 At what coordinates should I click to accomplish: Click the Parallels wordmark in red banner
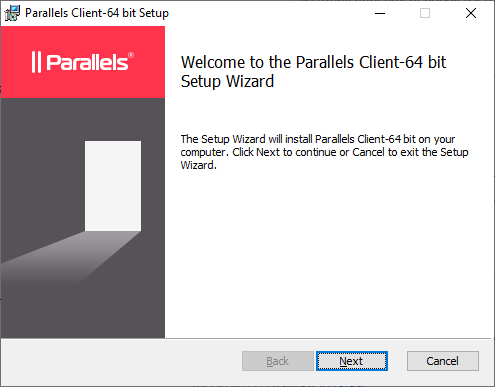87,62
